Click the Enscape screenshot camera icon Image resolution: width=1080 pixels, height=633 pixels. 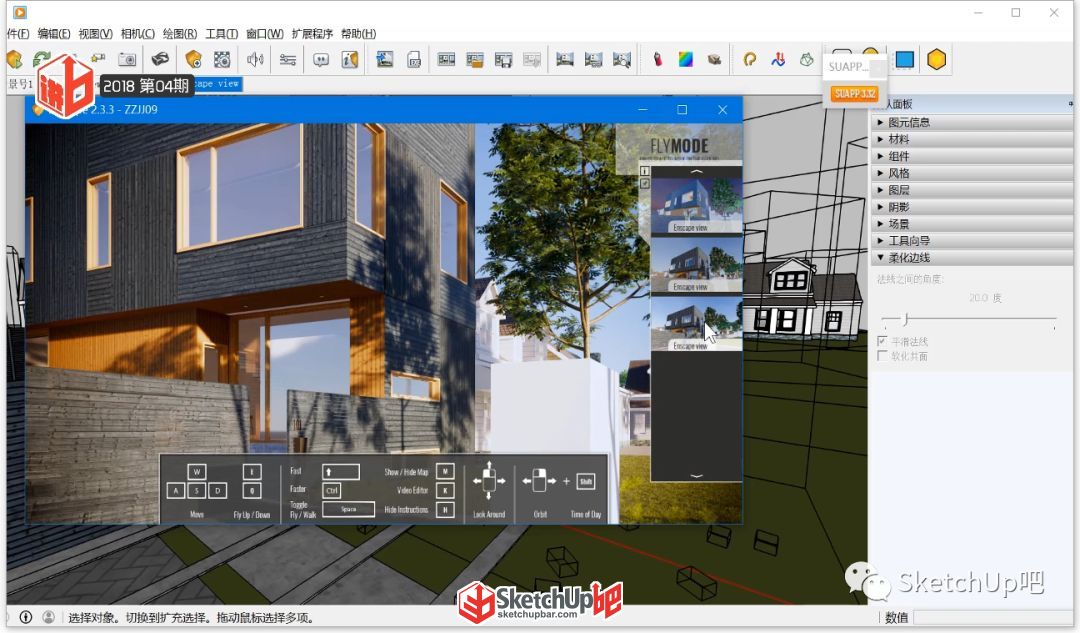[x=127, y=60]
